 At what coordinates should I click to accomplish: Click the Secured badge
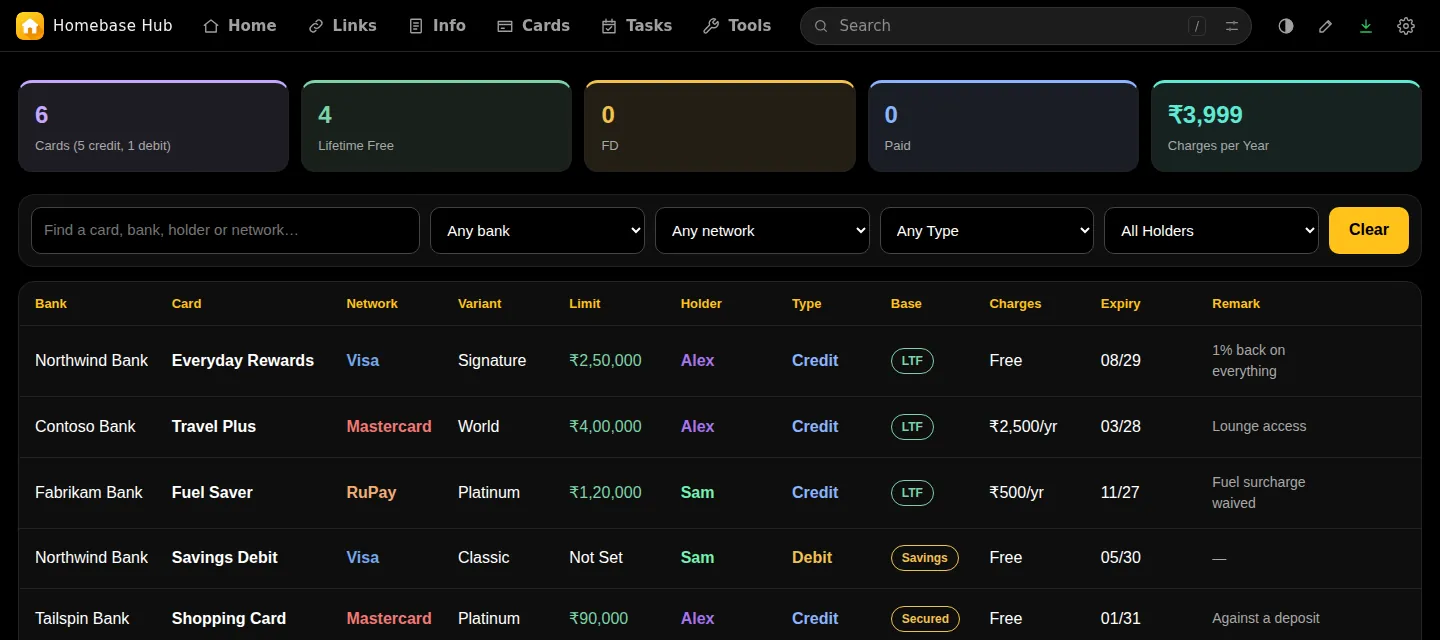926,619
